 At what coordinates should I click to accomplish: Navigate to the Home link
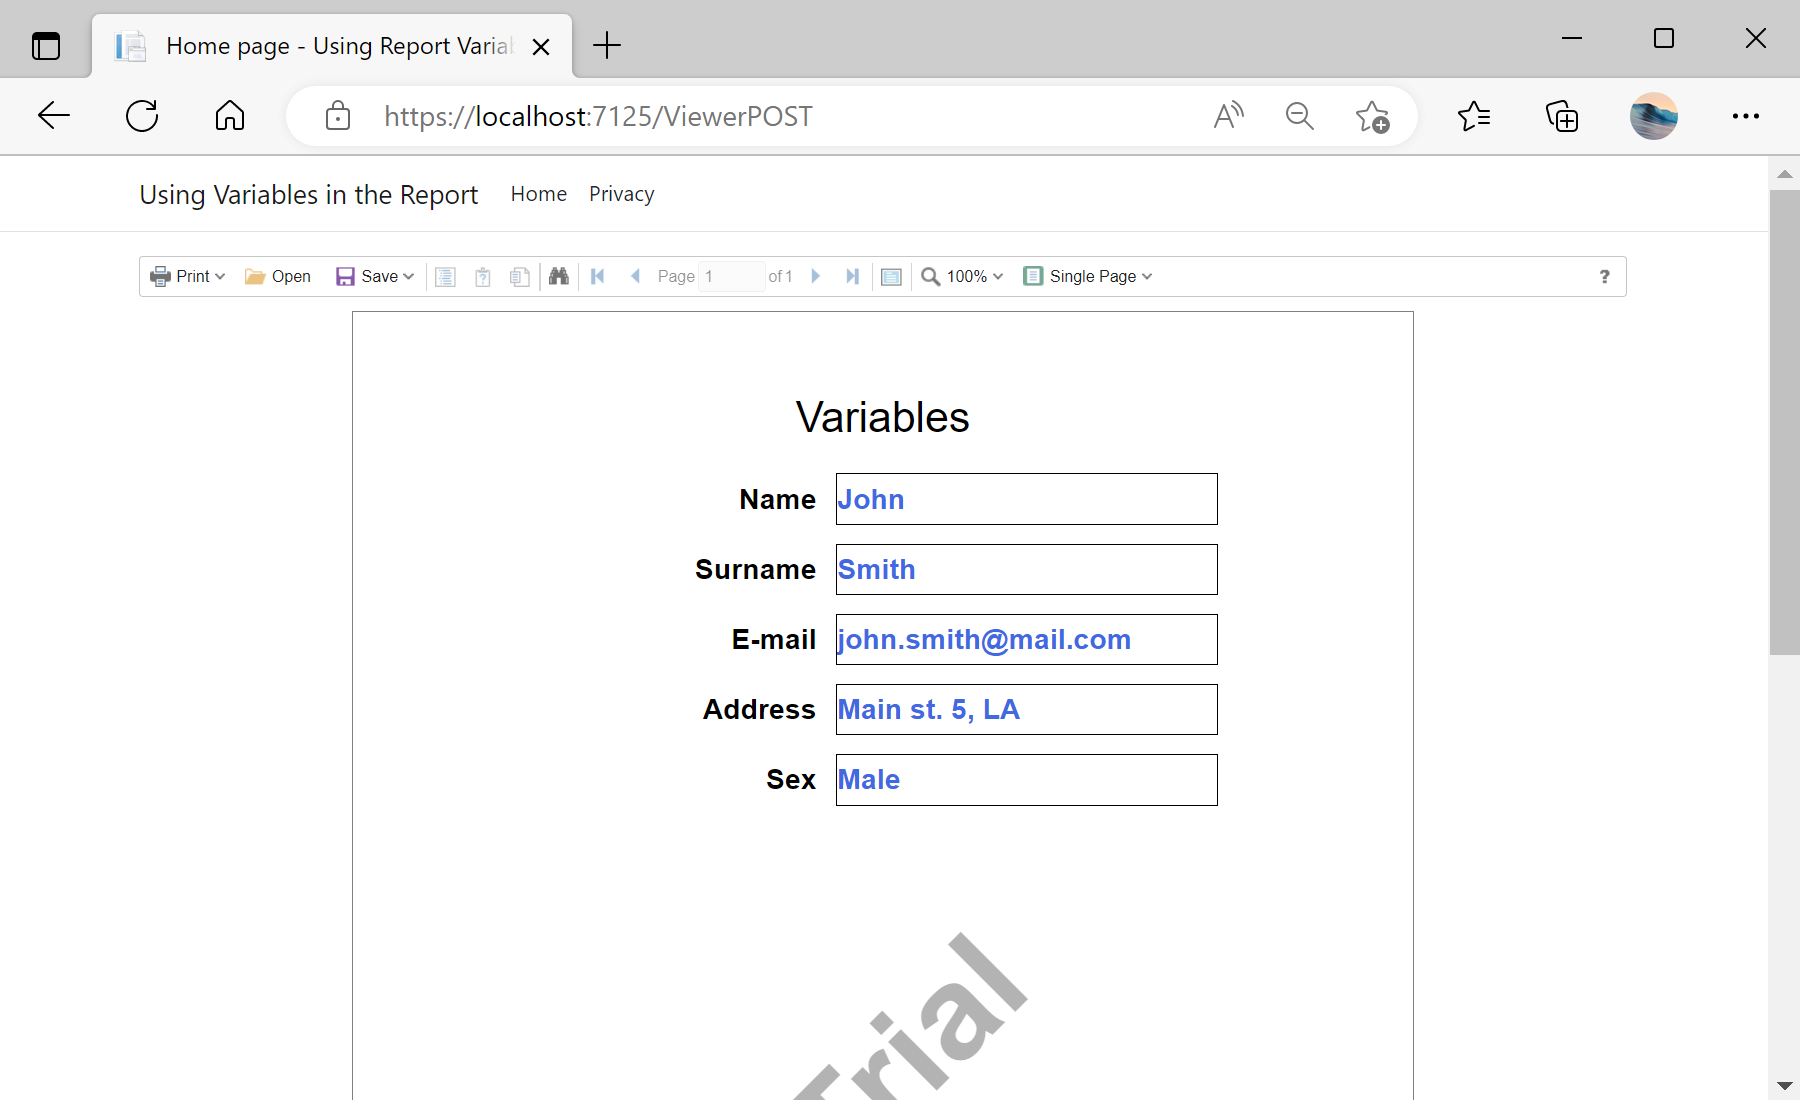538,194
